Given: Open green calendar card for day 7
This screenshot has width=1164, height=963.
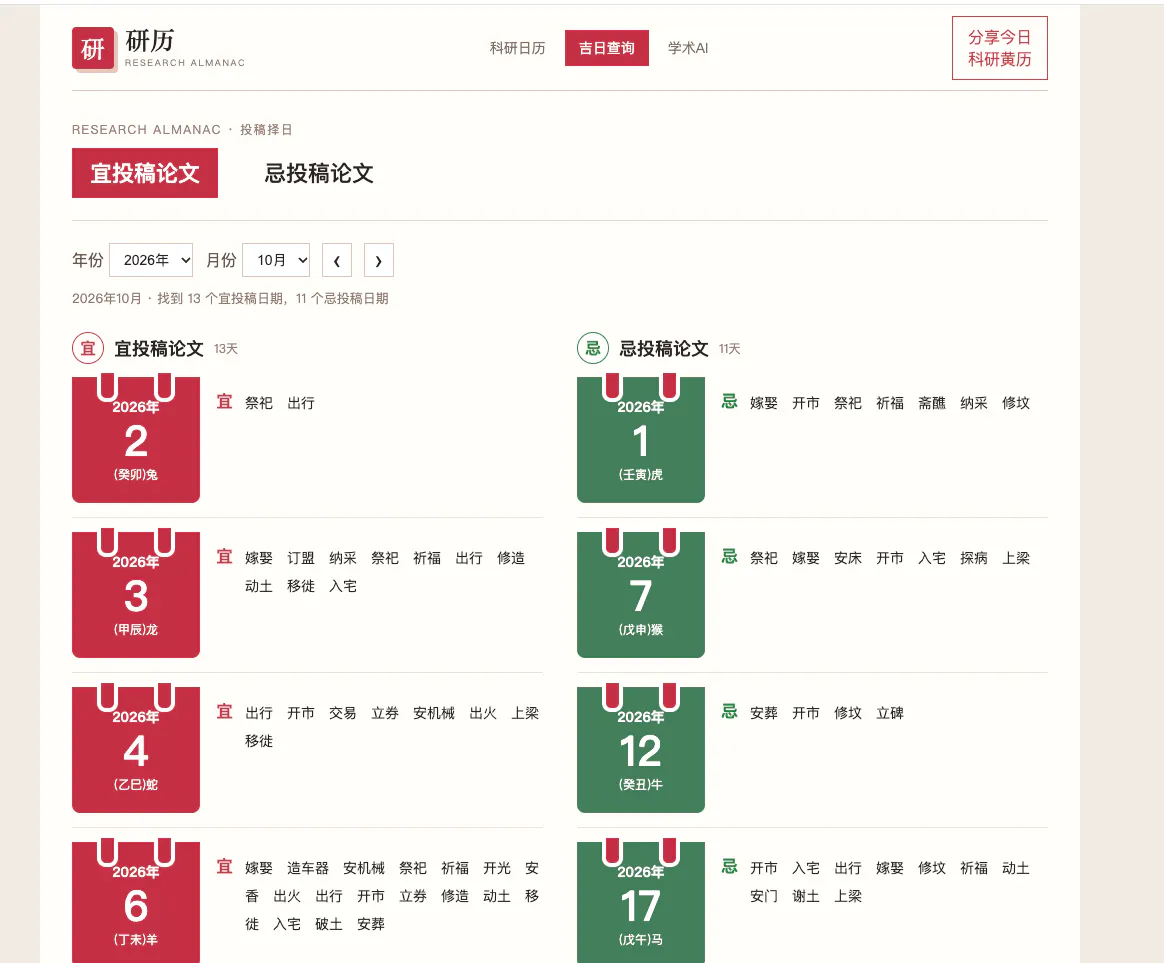Looking at the screenshot, I should 641,594.
